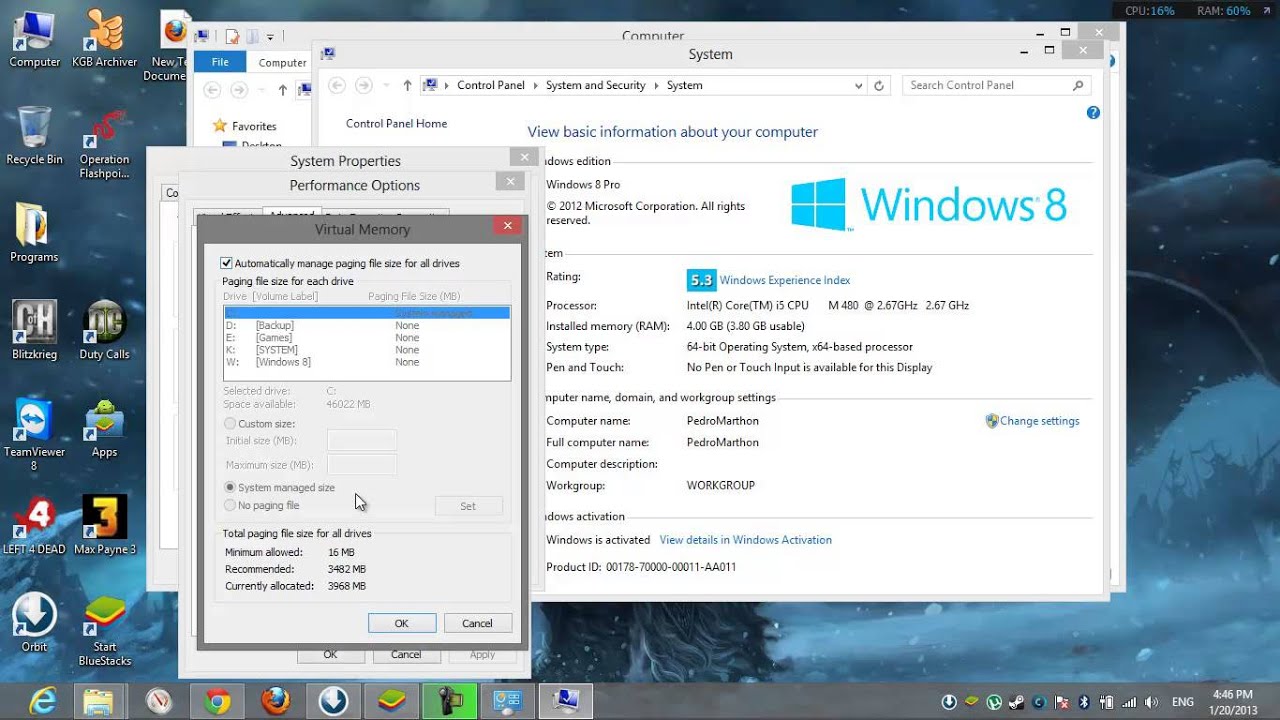The height and width of the screenshot is (720, 1280).
Task: Open BlueStacks taskbar icon
Action: [391, 702]
